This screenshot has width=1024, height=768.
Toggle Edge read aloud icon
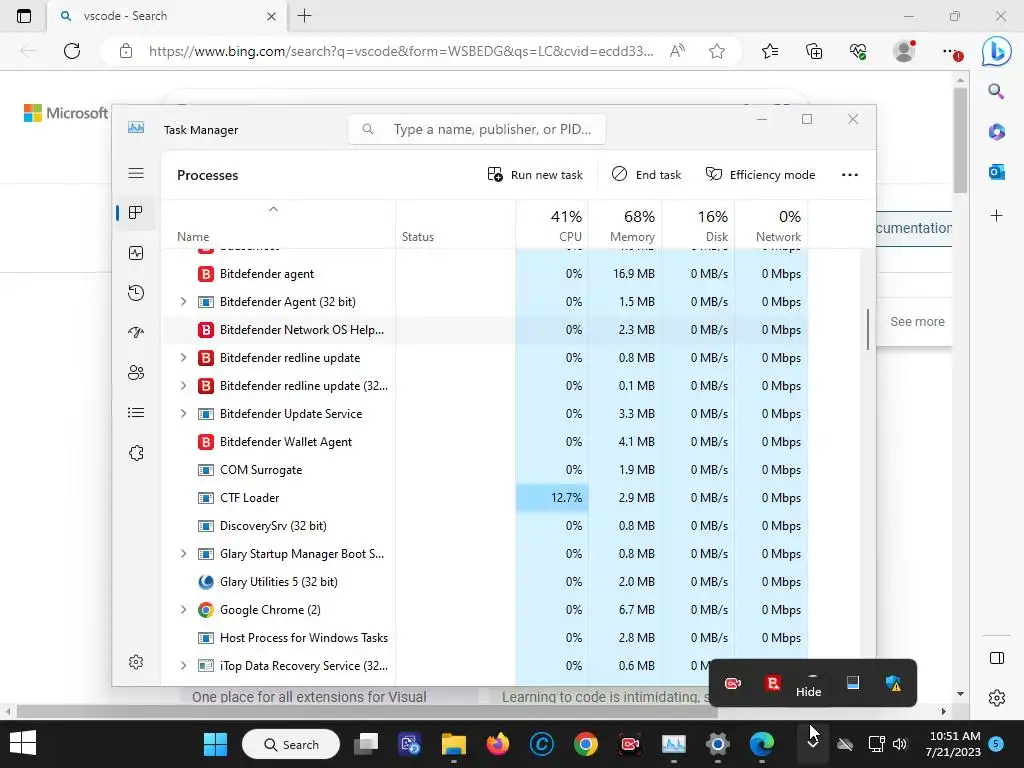[x=677, y=51]
